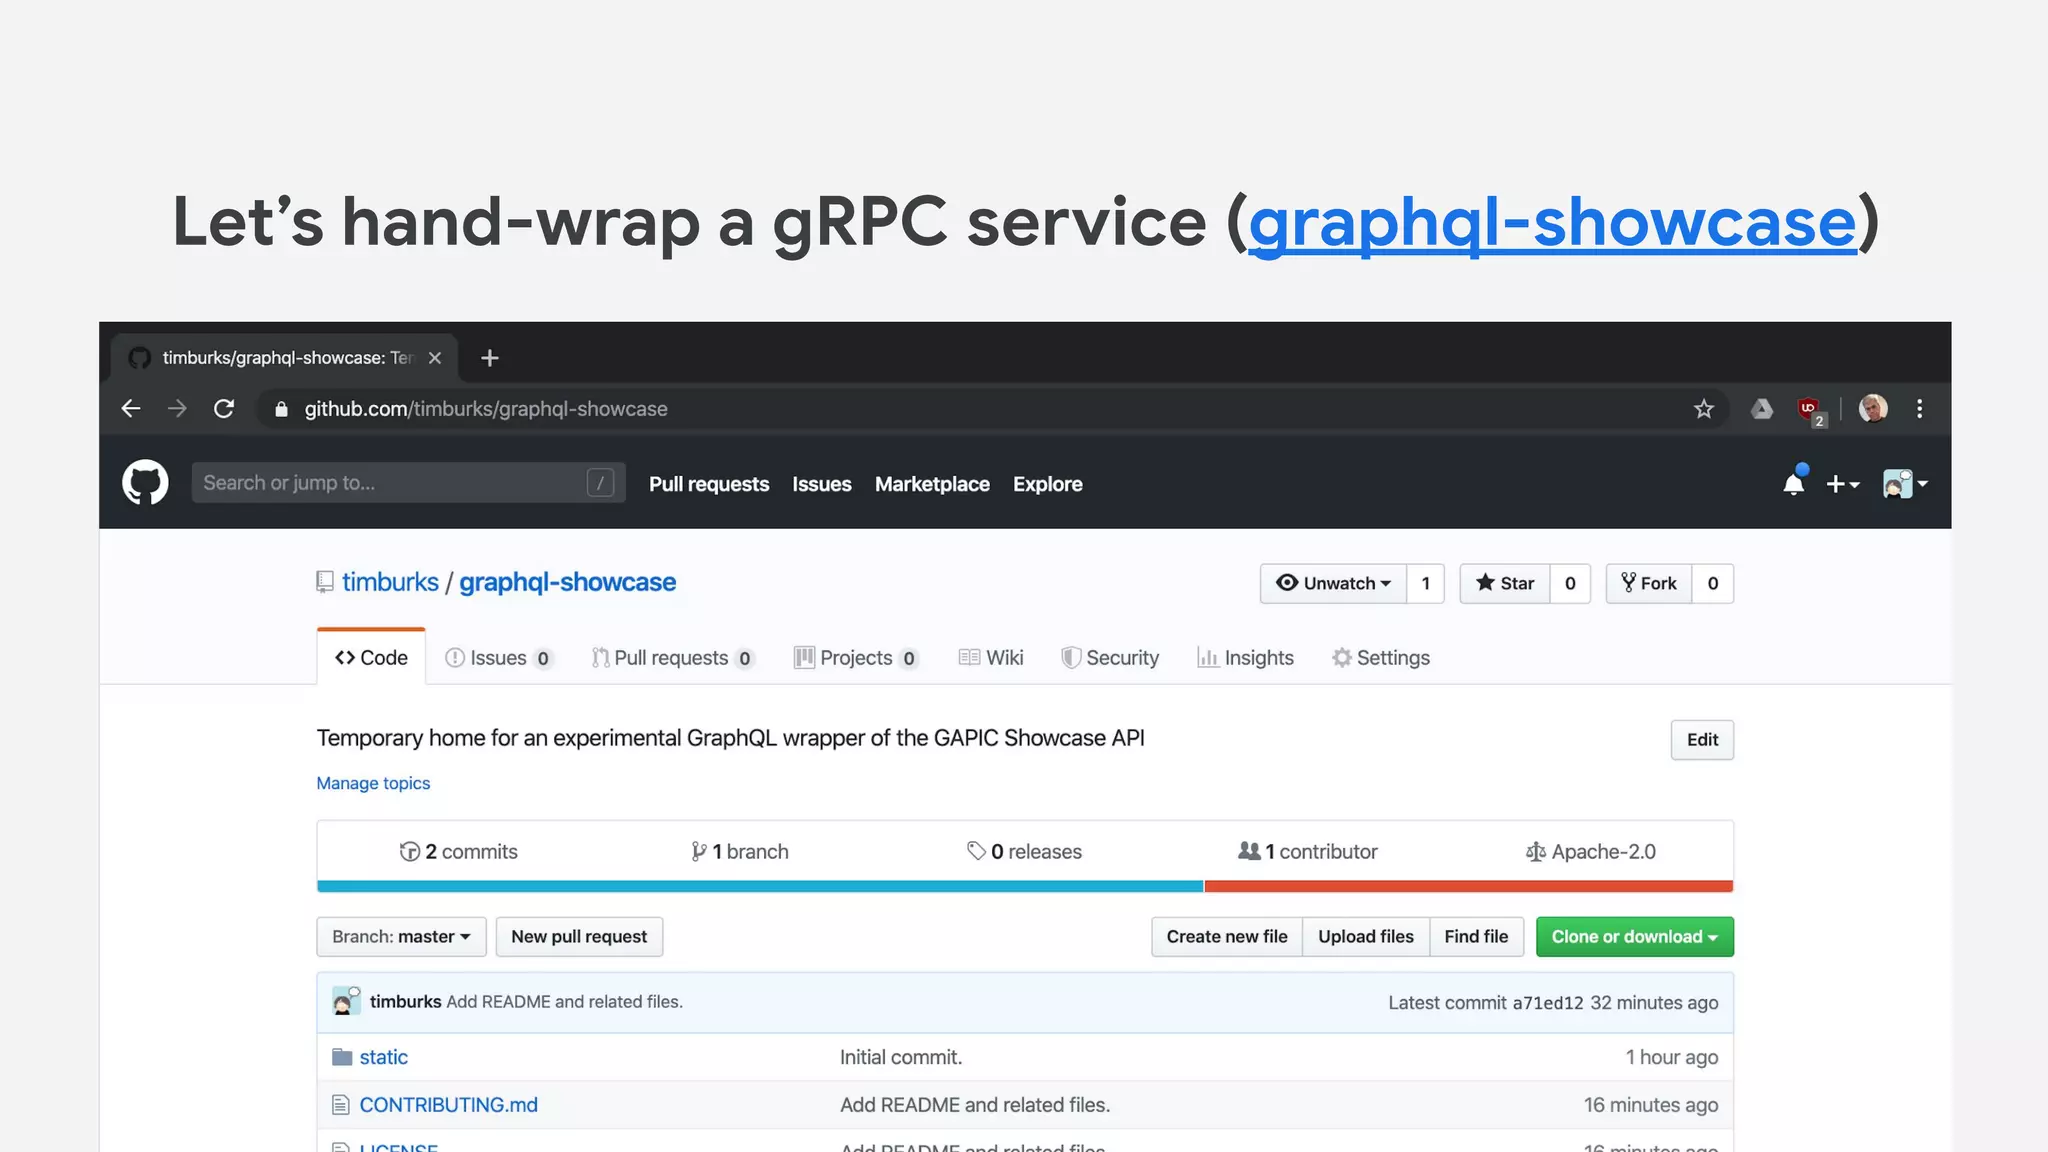Edit the repository description
The height and width of the screenshot is (1152, 2048).
pyautogui.click(x=1702, y=740)
